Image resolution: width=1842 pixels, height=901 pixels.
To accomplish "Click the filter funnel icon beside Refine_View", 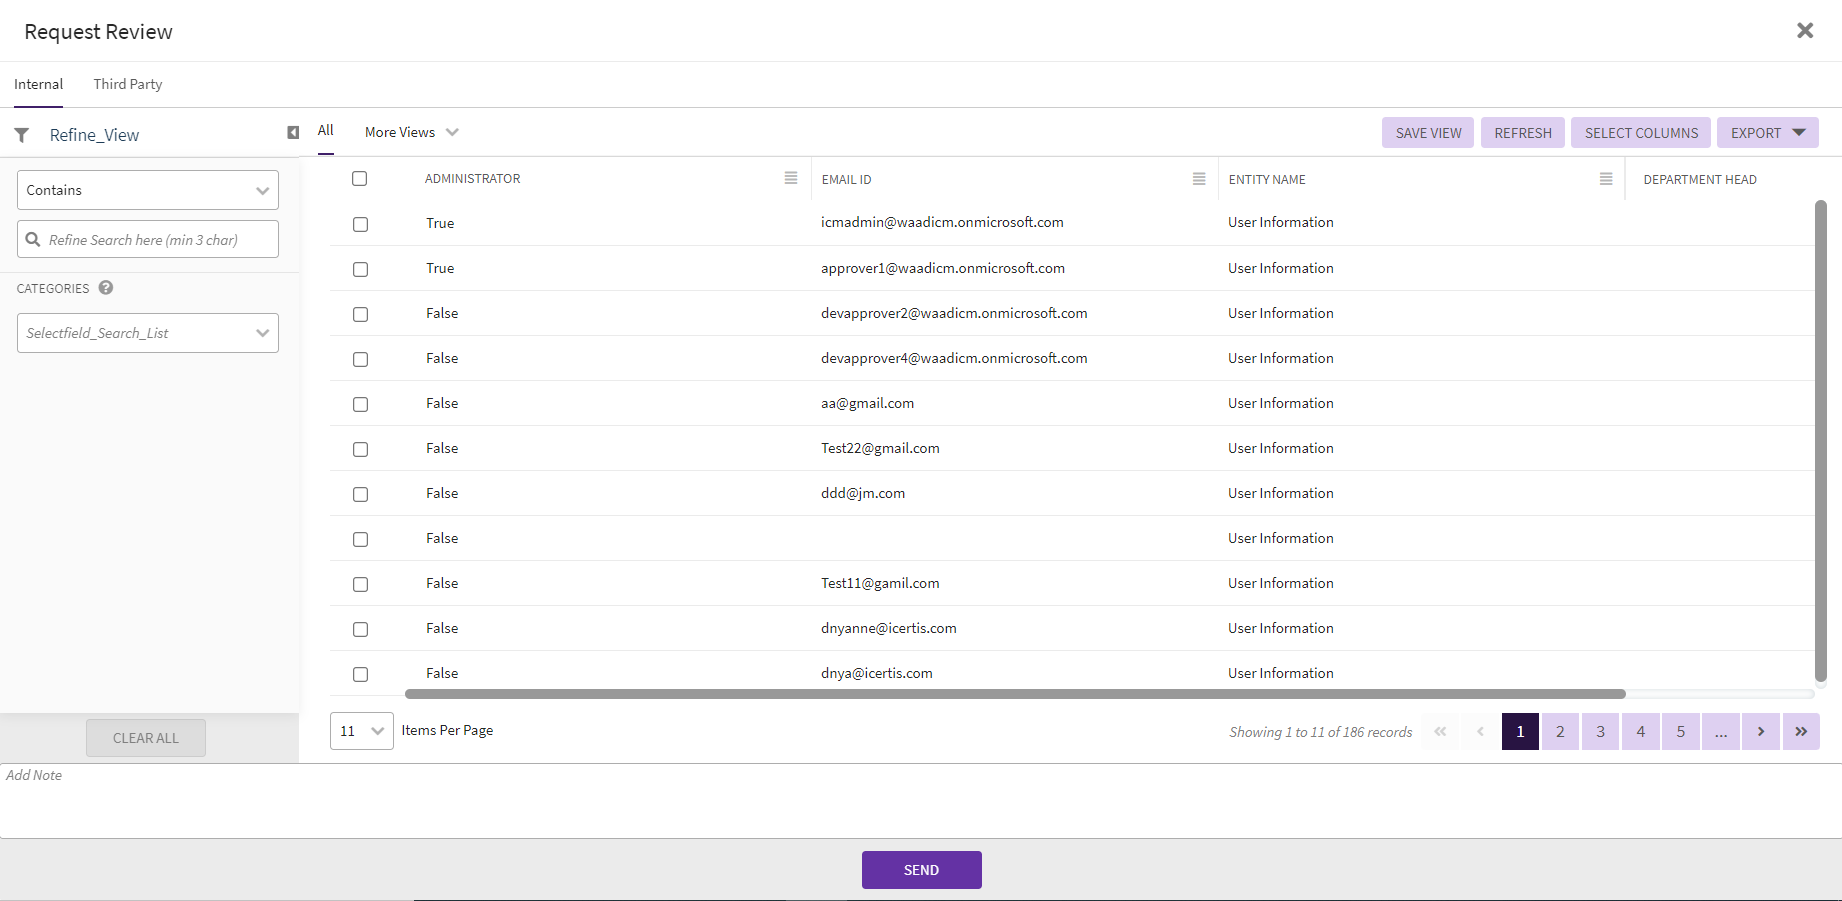I will pyautogui.click(x=21, y=135).
